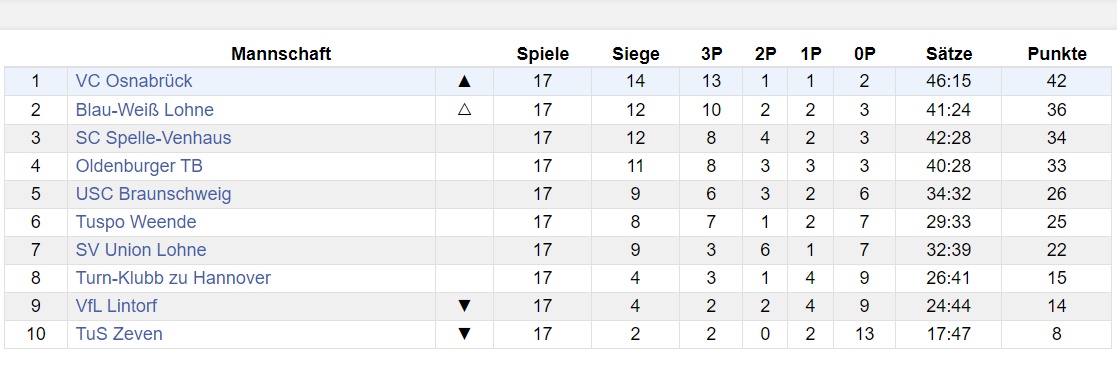1117x368 pixels.
Task: Open the VfL Lintorf team link
Action: pos(116,306)
